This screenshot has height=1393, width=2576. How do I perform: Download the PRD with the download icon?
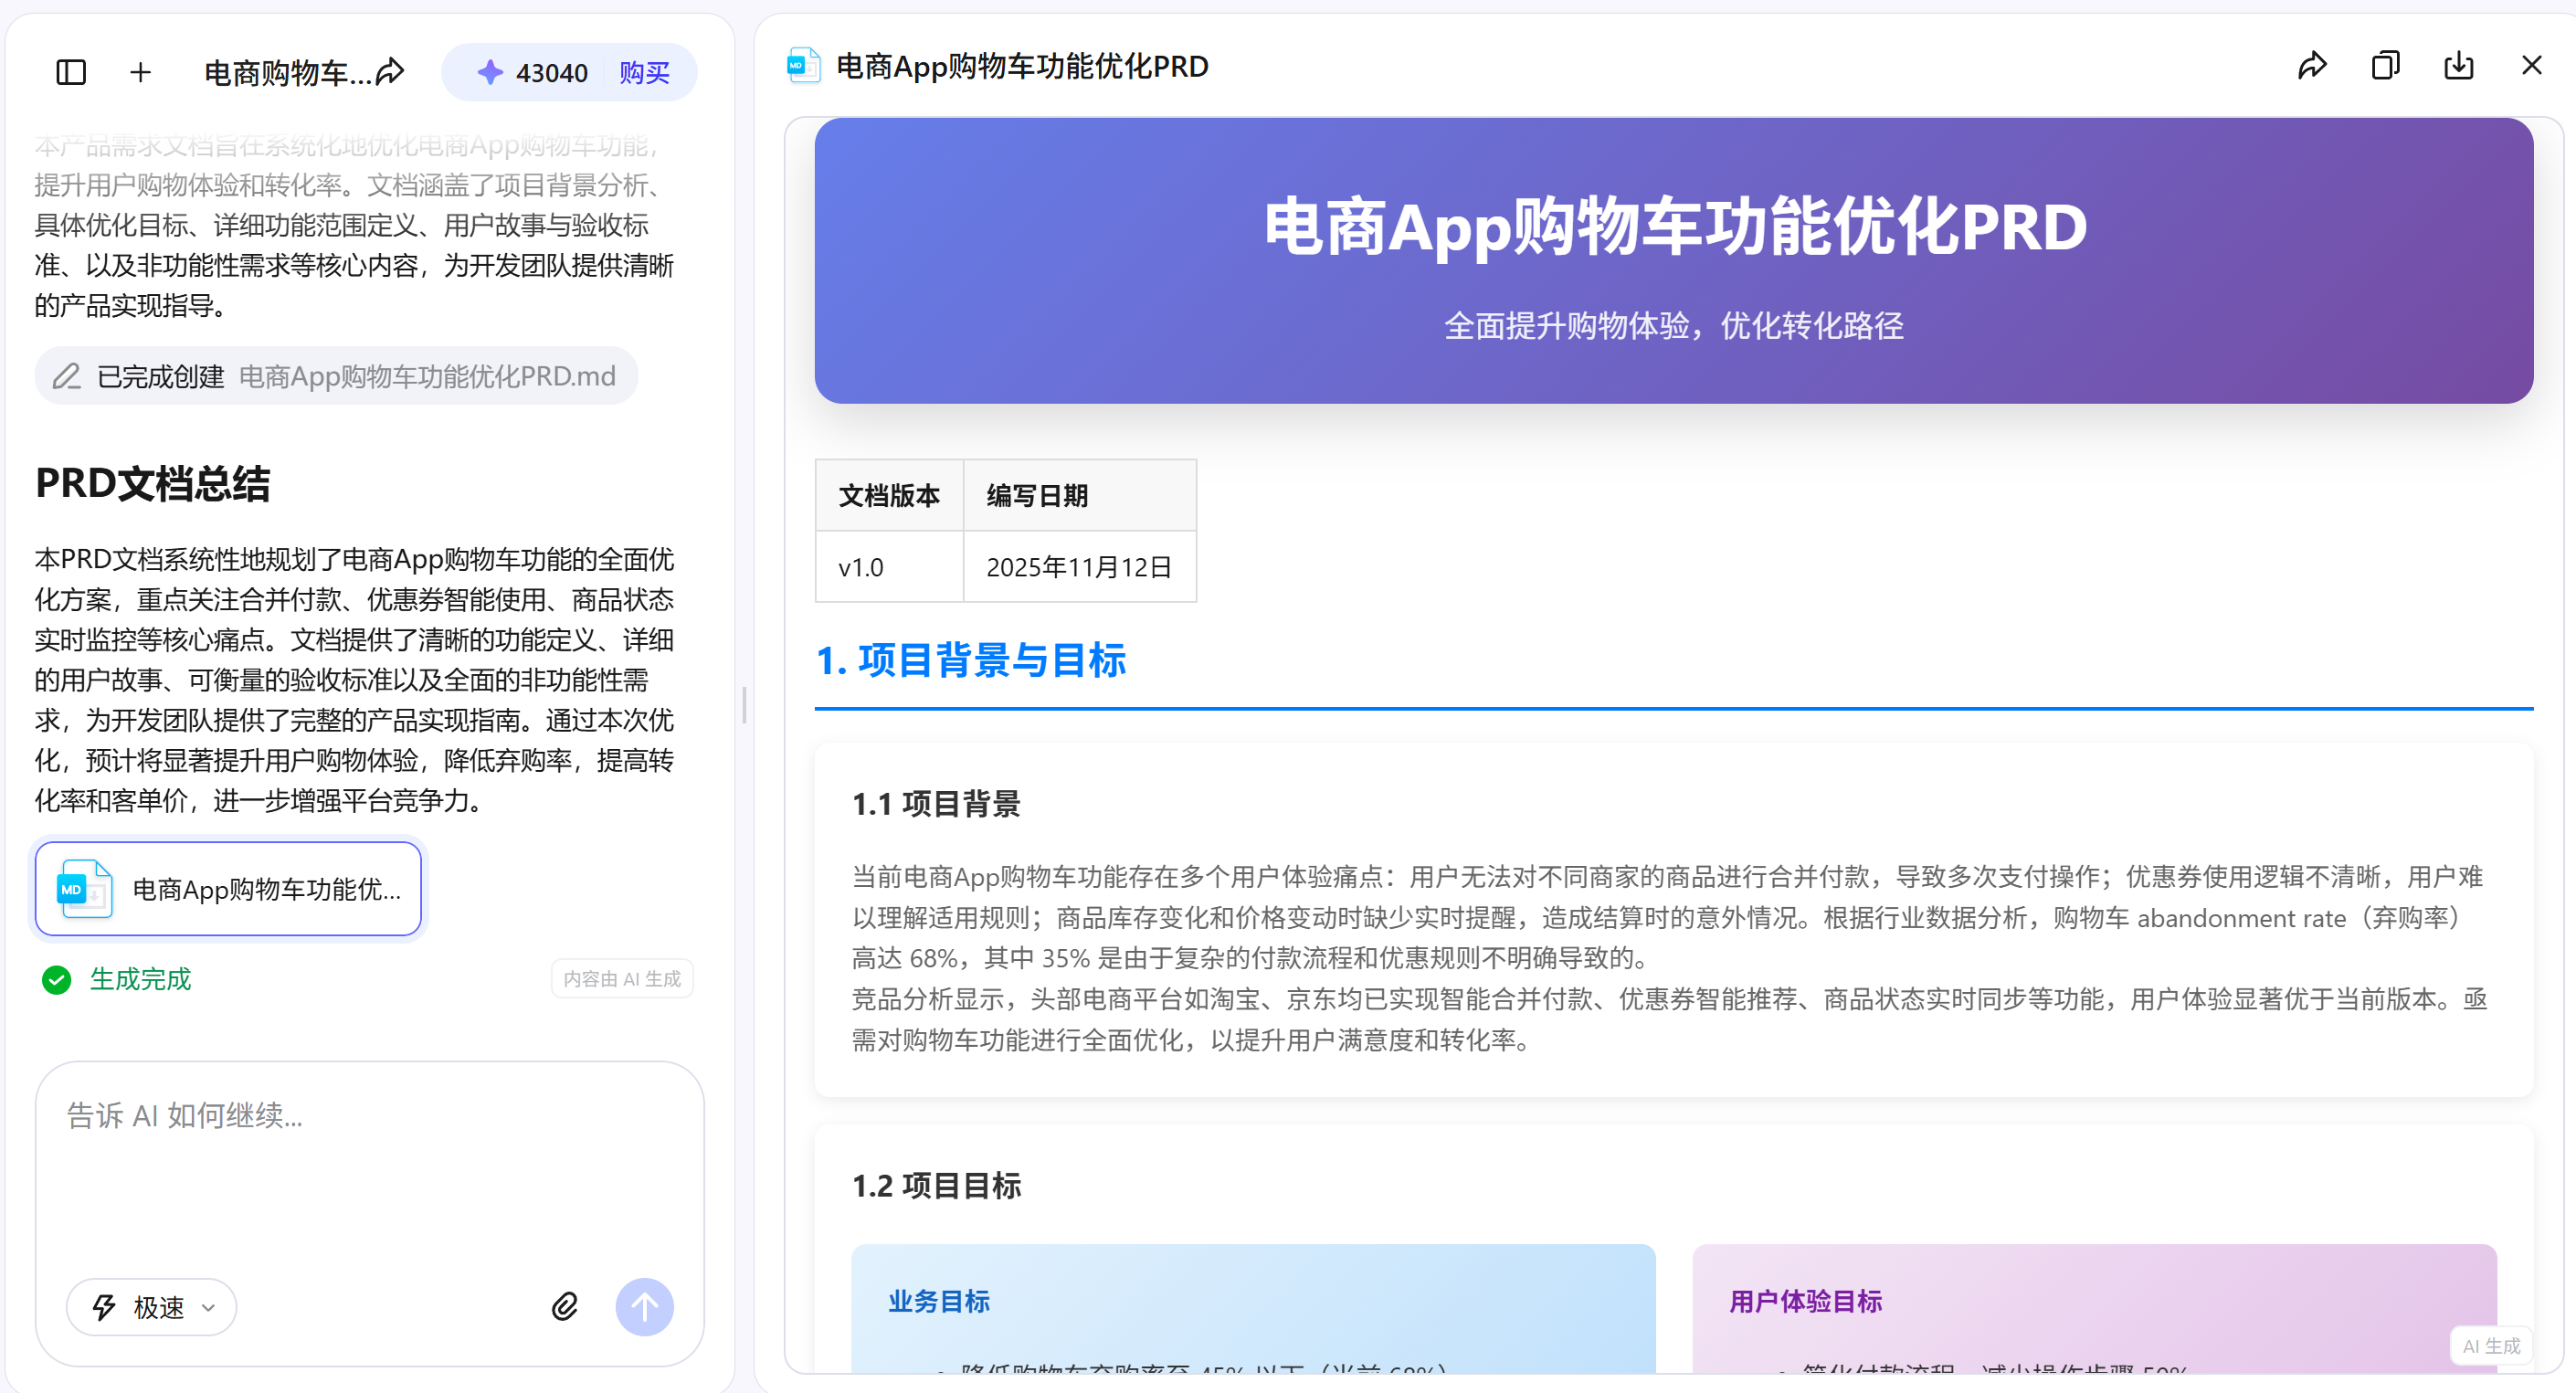2459,65
